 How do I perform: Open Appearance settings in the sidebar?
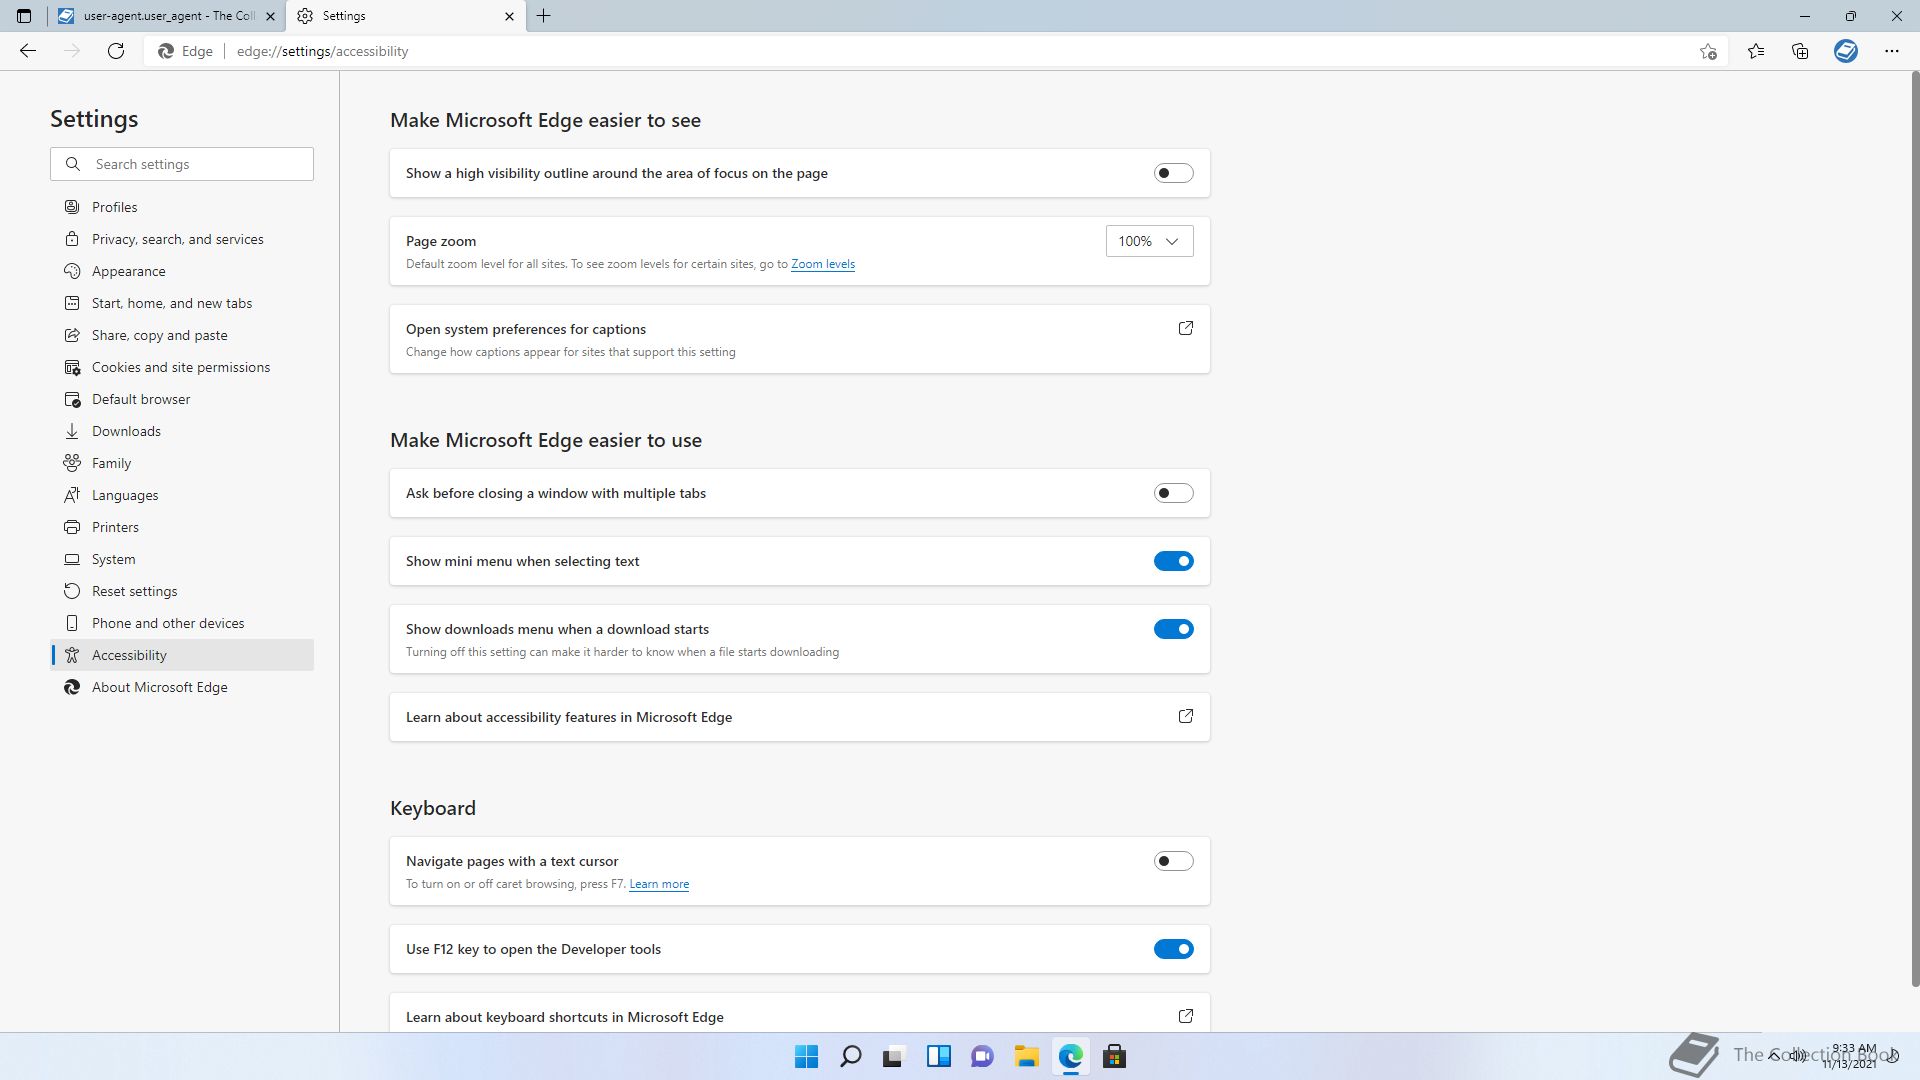click(x=128, y=271)
